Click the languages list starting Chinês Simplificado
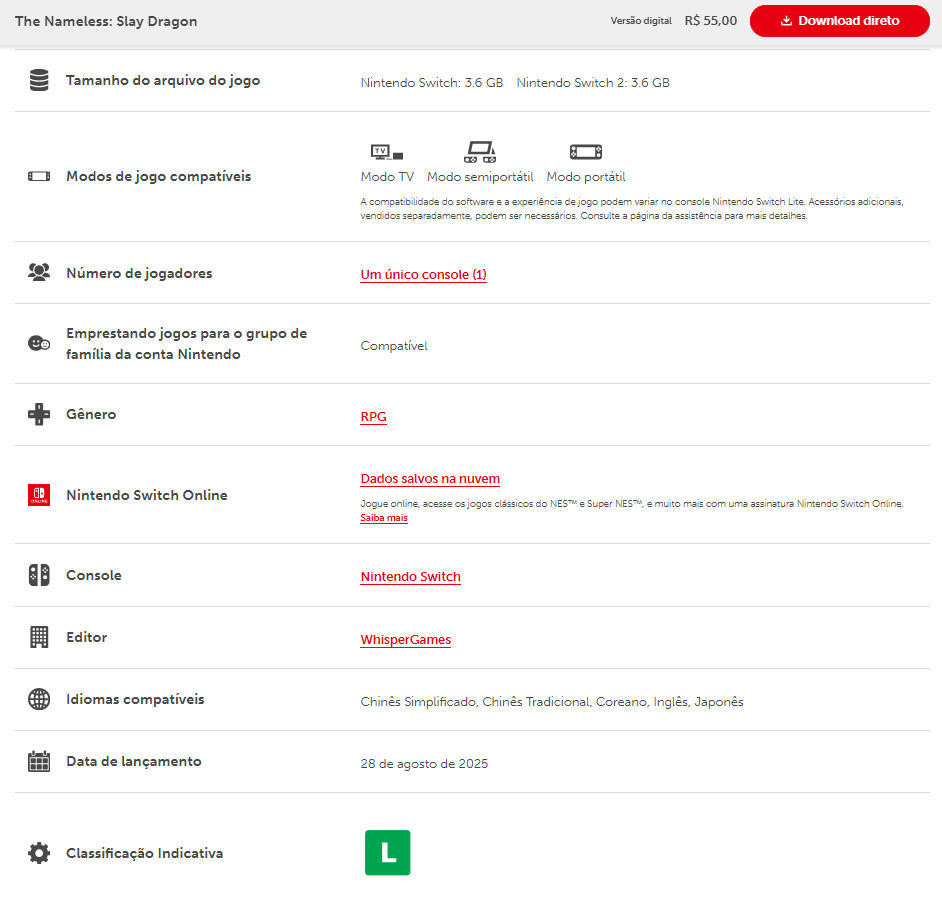 (552, 702)
